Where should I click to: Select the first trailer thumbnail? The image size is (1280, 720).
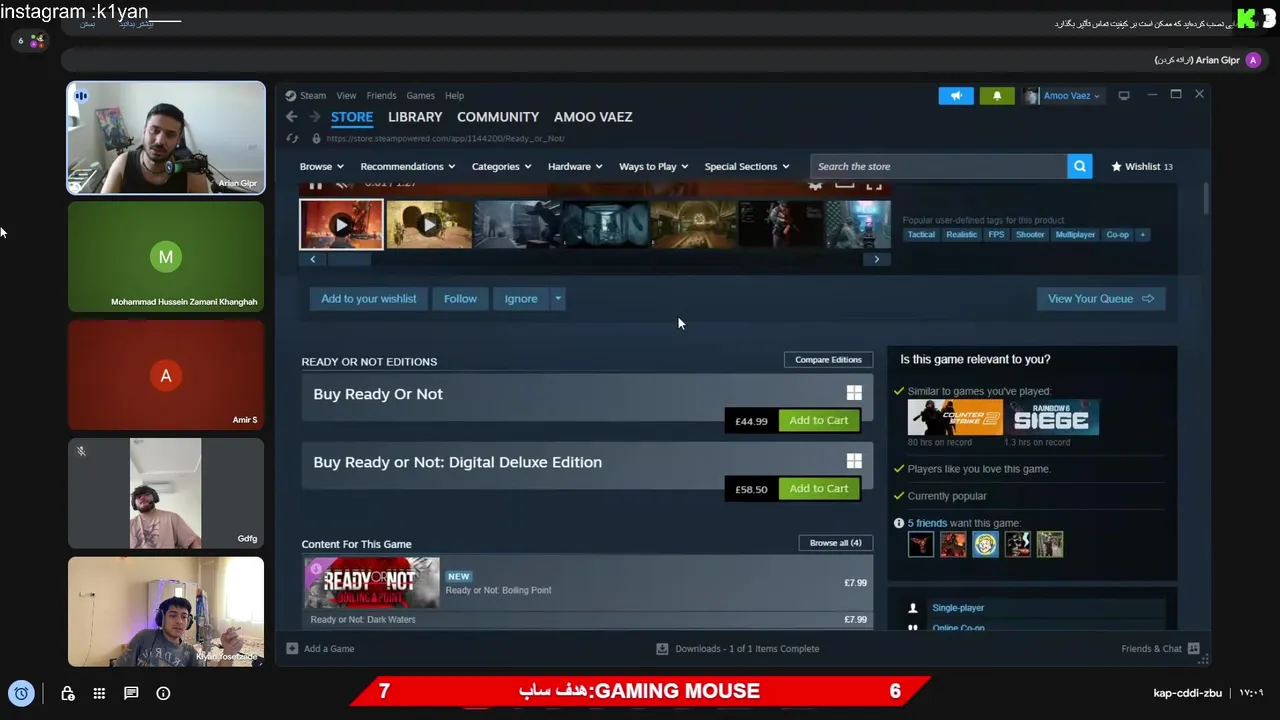click(x=341, y=224)
